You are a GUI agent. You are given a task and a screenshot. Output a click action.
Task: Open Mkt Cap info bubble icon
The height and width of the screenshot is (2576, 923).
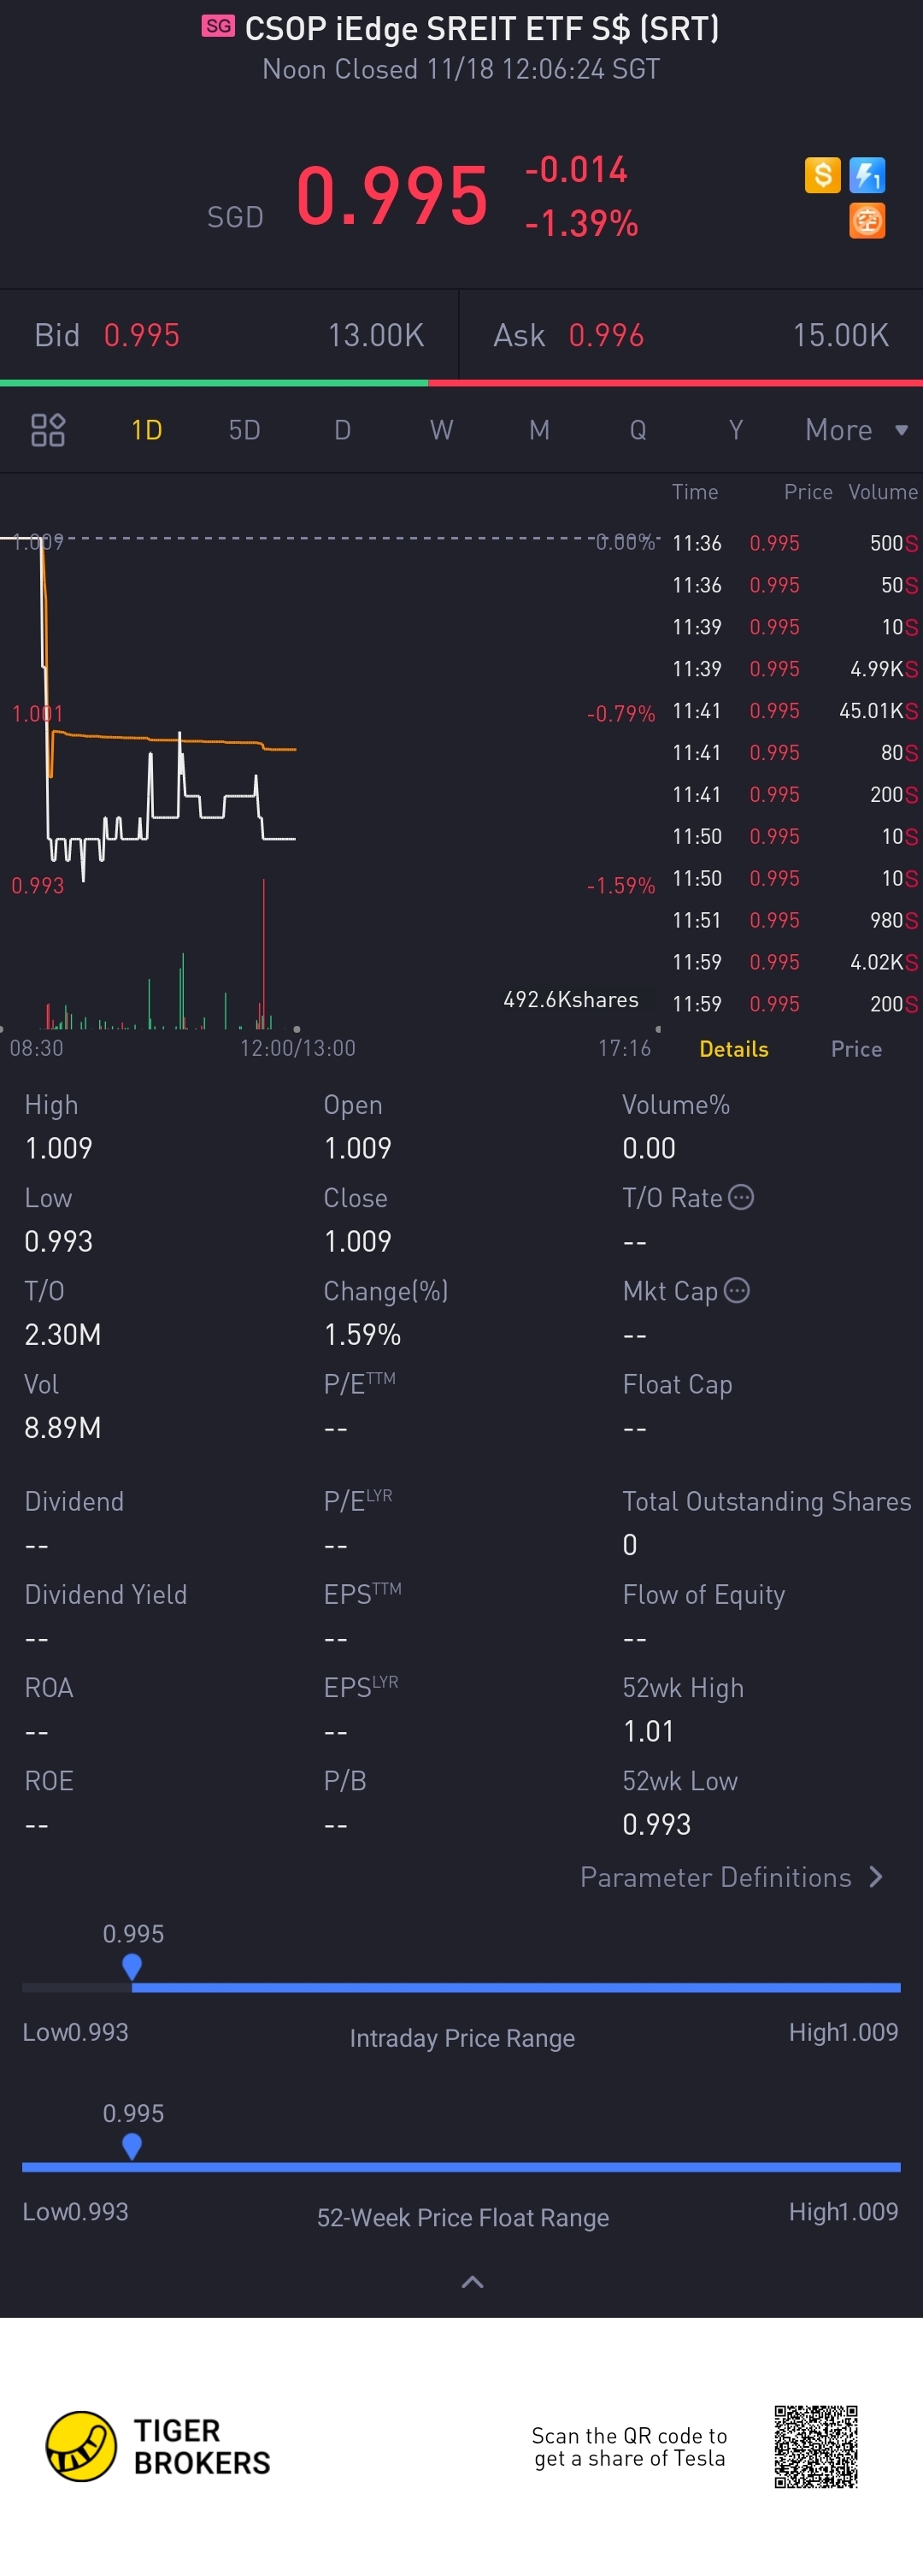737,1290
